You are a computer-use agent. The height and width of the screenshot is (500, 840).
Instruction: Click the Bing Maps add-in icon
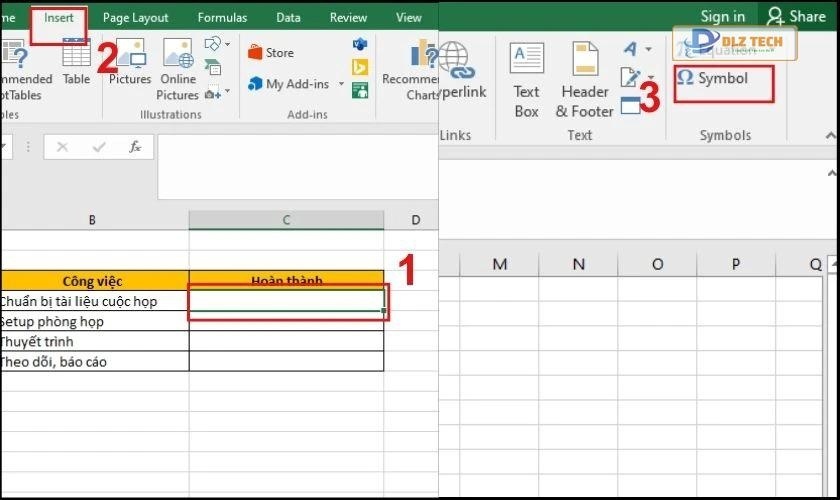[360, 67]
